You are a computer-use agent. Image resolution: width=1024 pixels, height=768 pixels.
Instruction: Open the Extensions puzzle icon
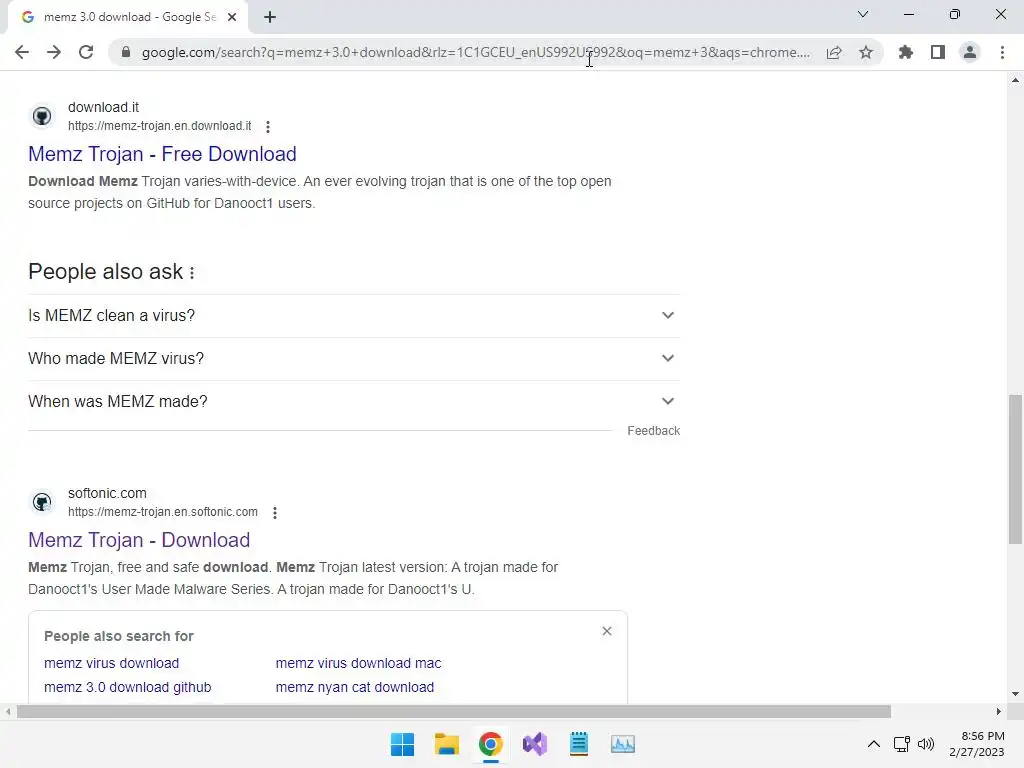click(906, 52)
